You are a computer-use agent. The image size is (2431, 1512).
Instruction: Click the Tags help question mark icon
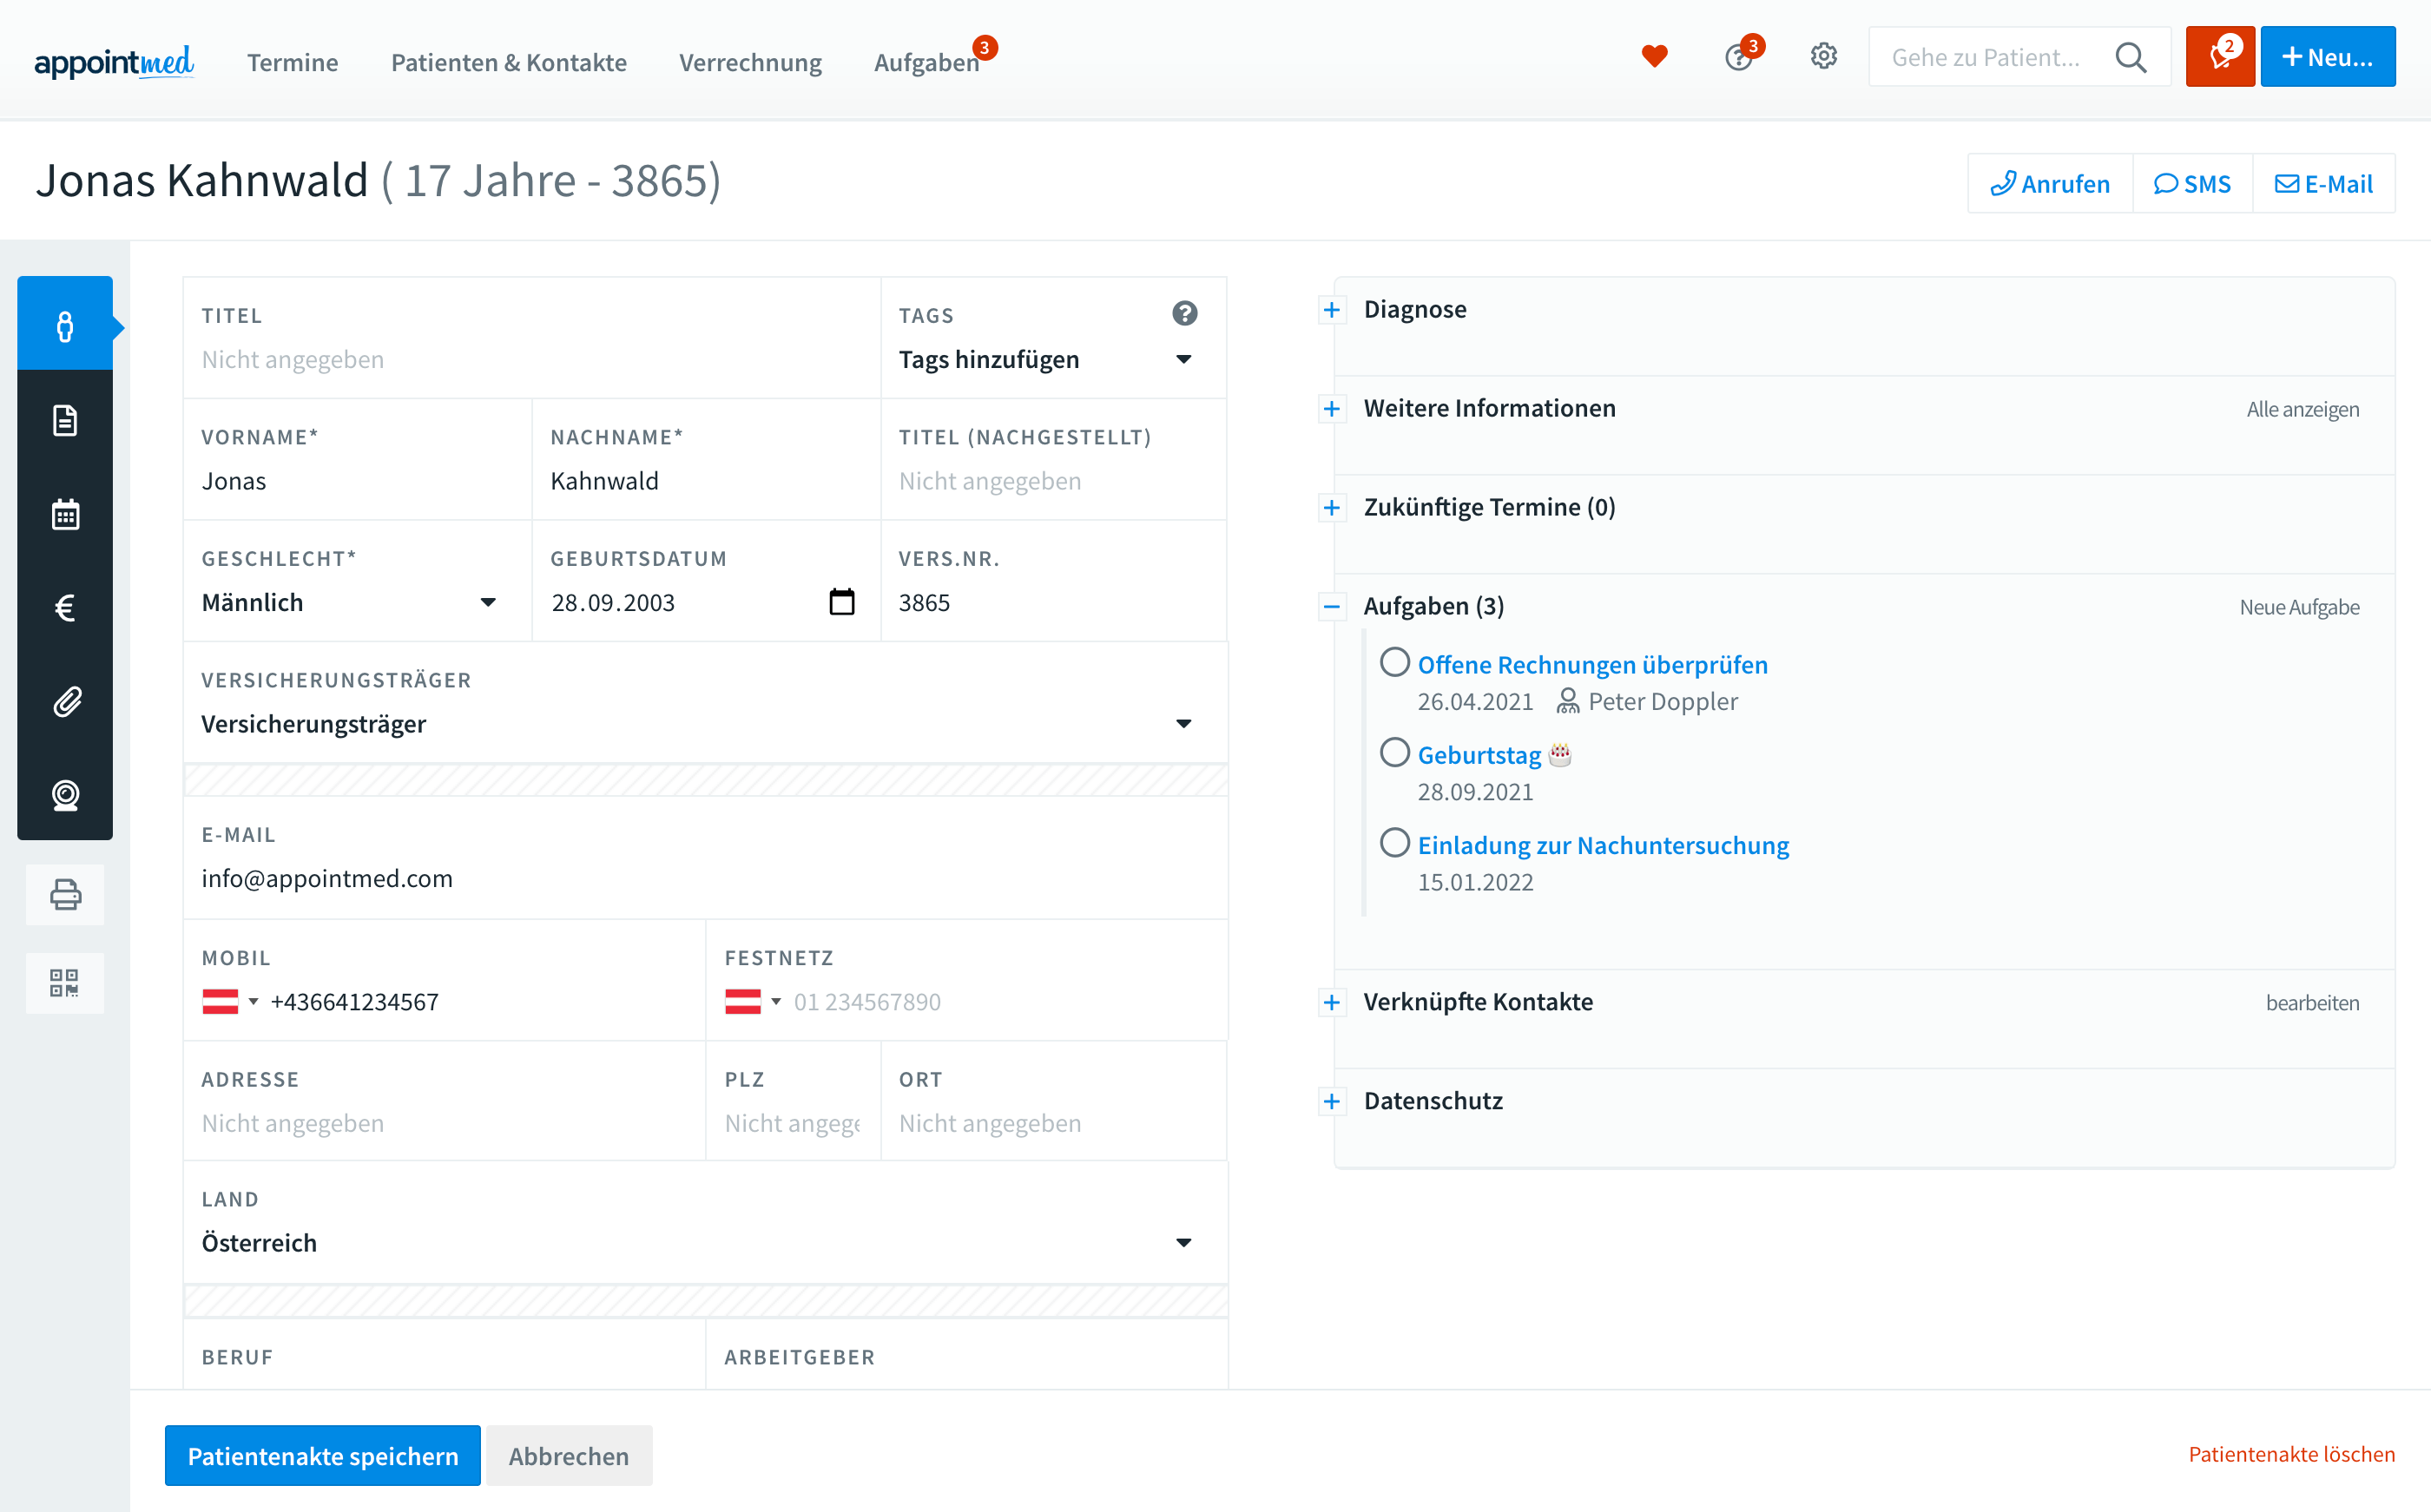(1184, 314)
